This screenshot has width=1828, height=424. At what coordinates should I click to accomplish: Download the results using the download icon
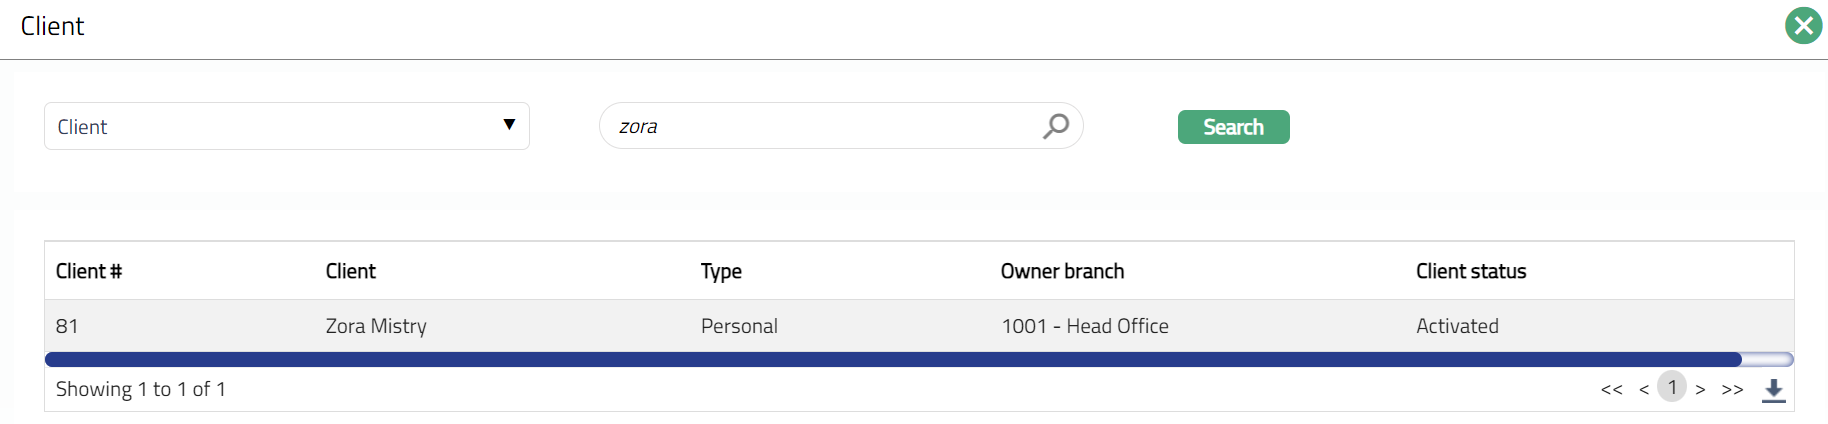coord(1774,390)
